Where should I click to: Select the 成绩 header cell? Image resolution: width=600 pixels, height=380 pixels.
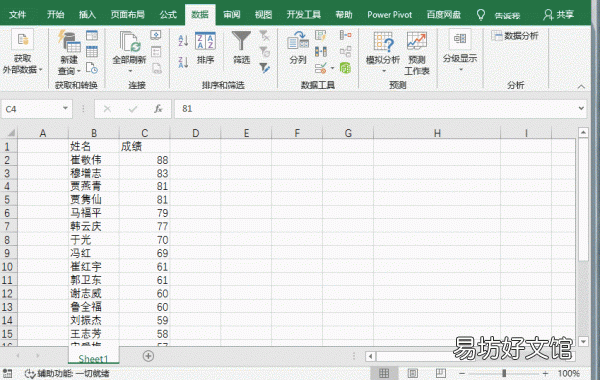144,146
